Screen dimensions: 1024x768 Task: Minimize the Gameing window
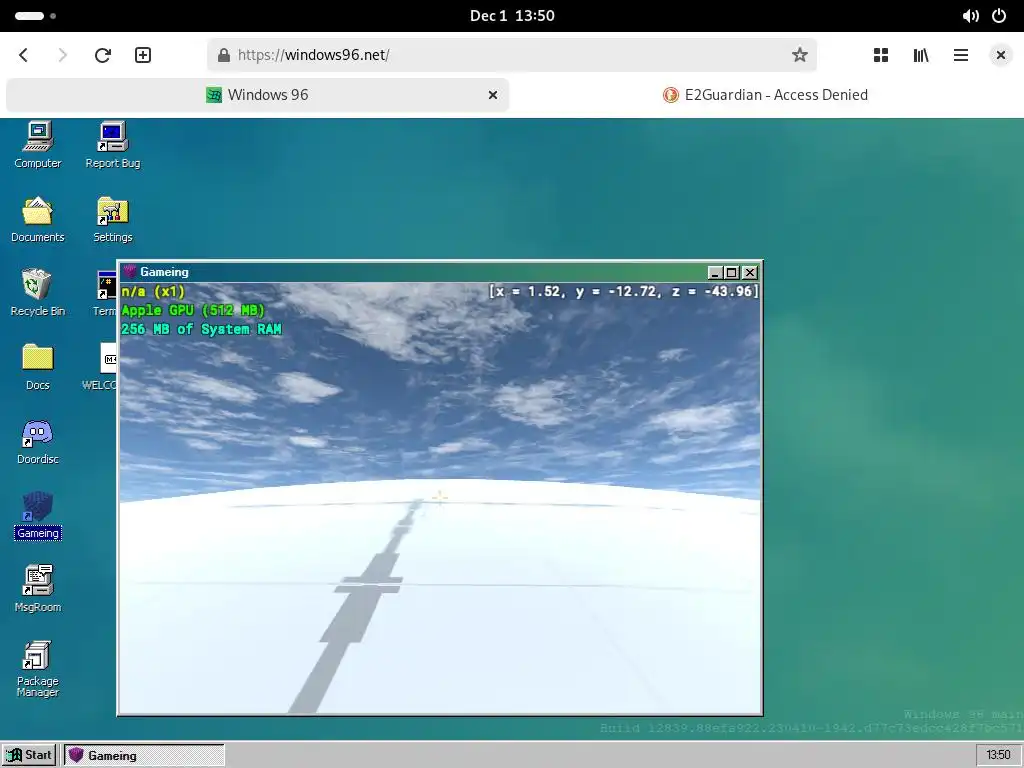pyautogui.click(x=715, y=272)
